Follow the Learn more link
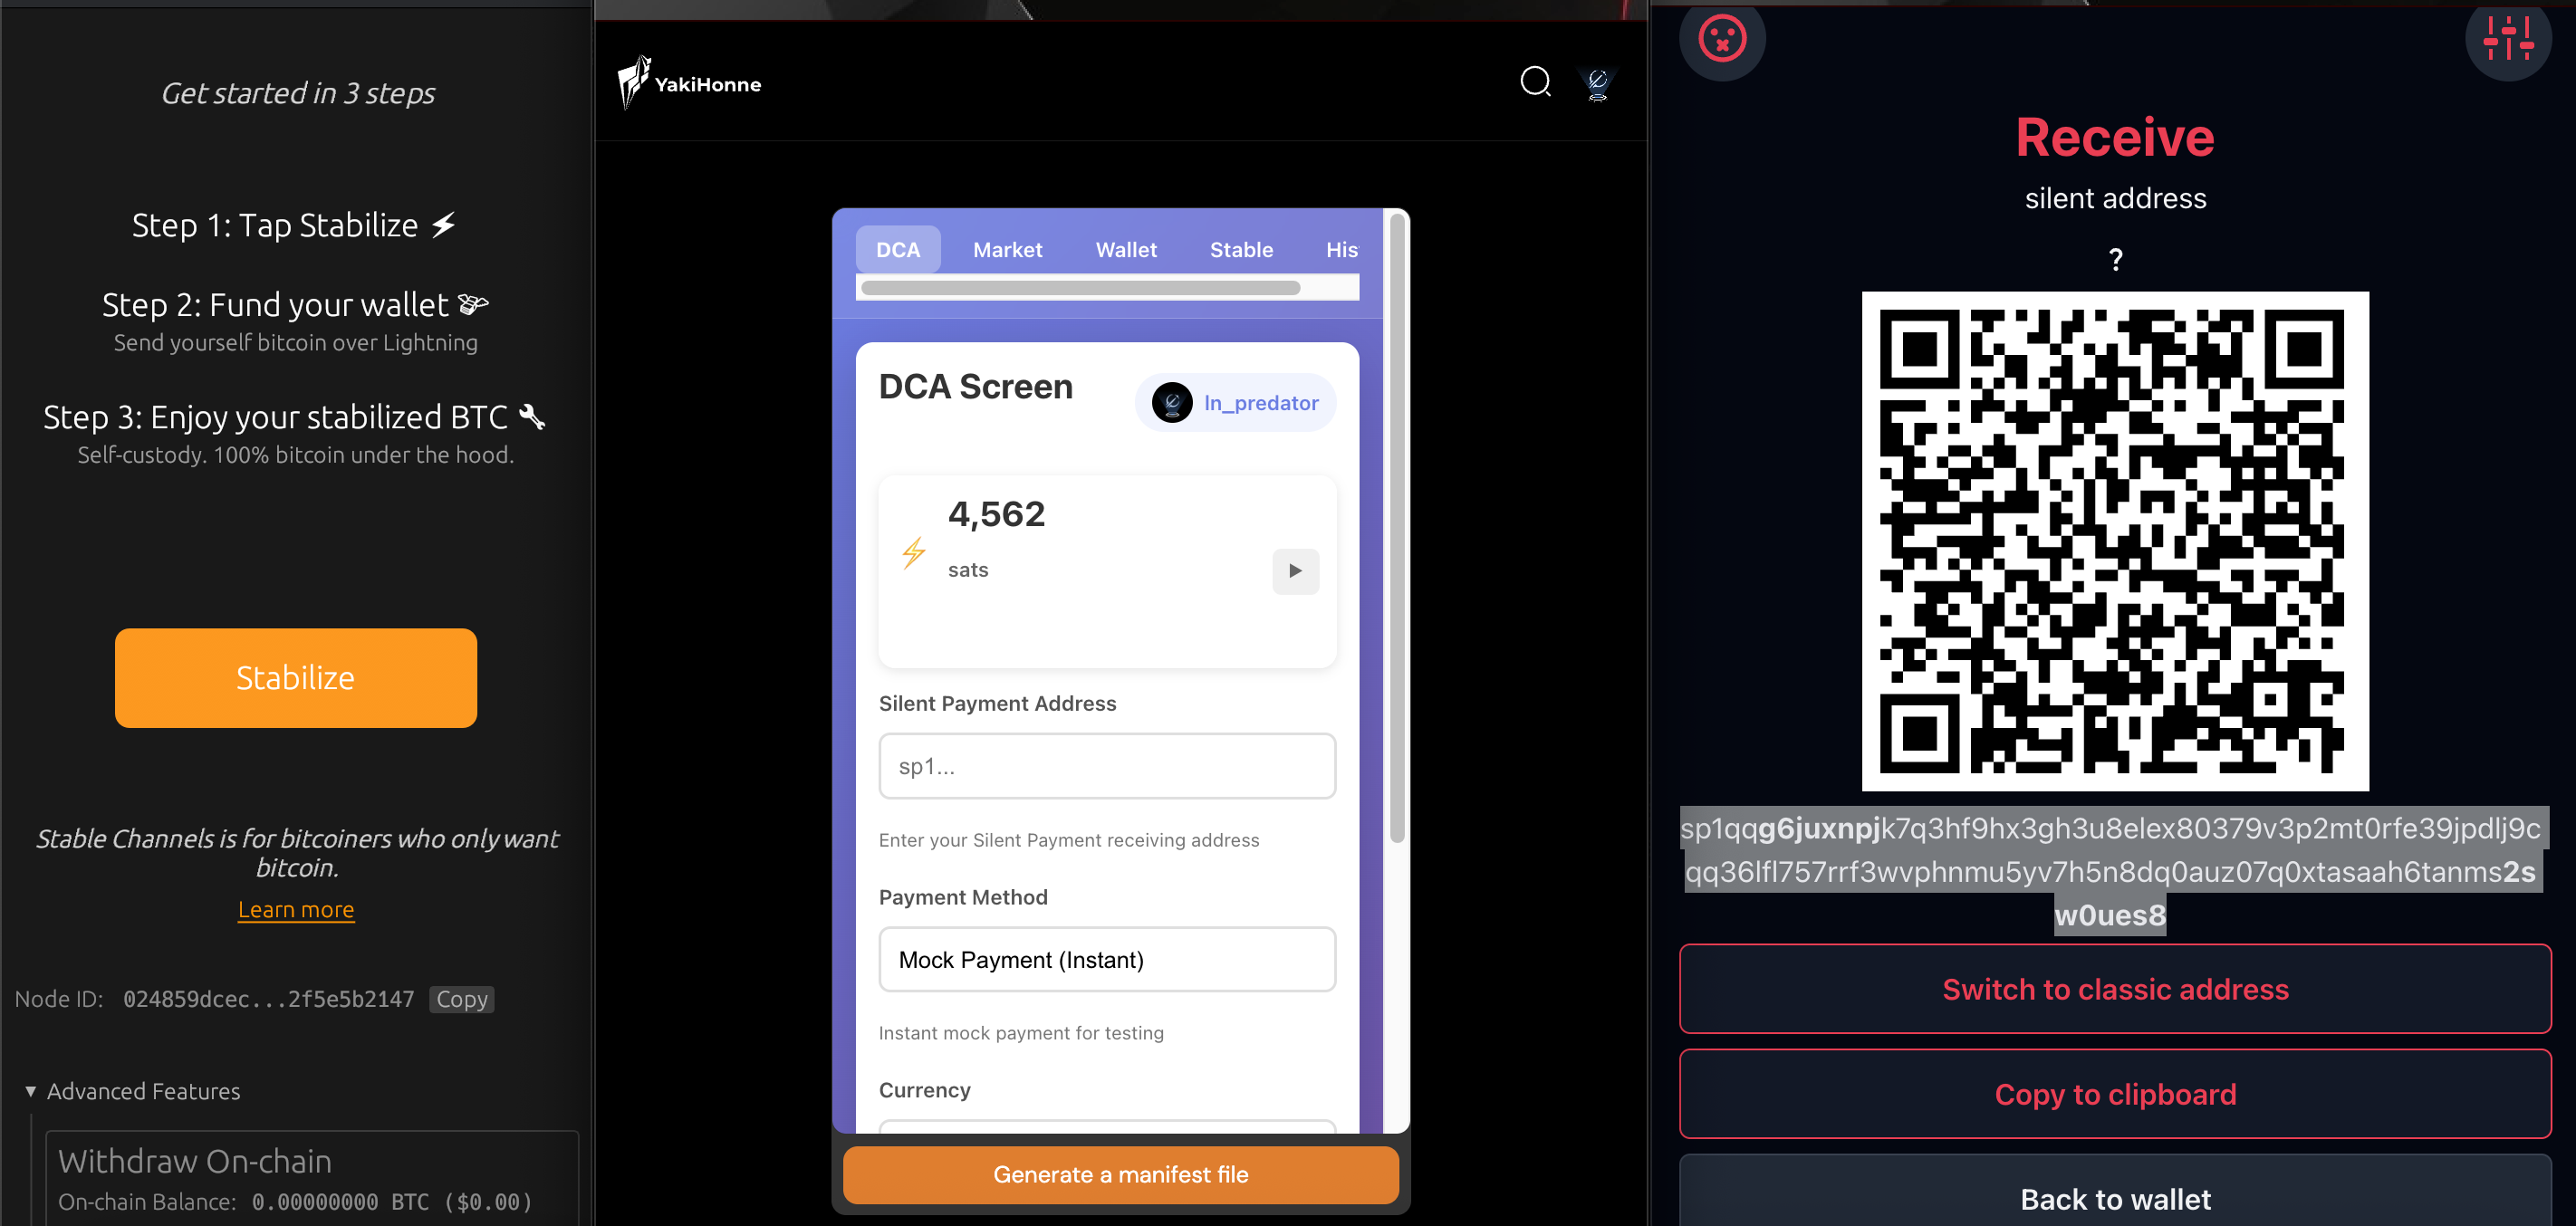 click(296, 910)
